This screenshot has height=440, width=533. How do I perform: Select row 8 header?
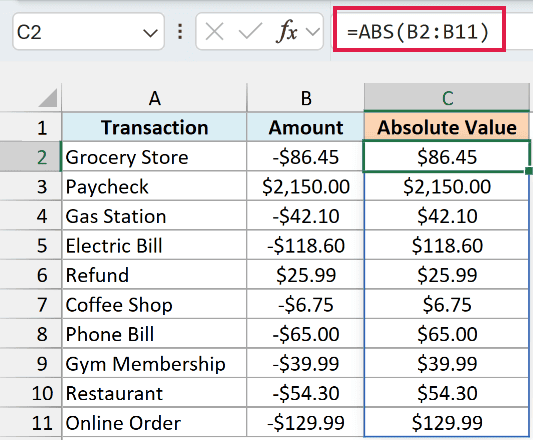[x=31, y=334]
